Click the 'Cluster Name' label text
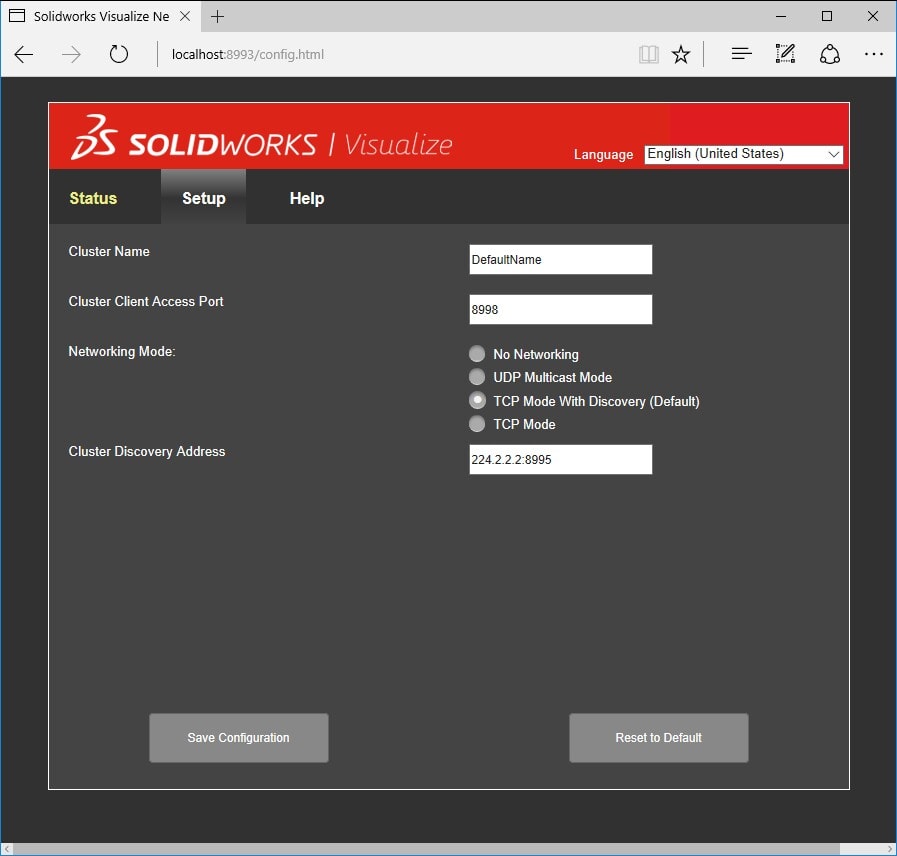This screenshot has height=856, width=897. (x=109, y=251)
